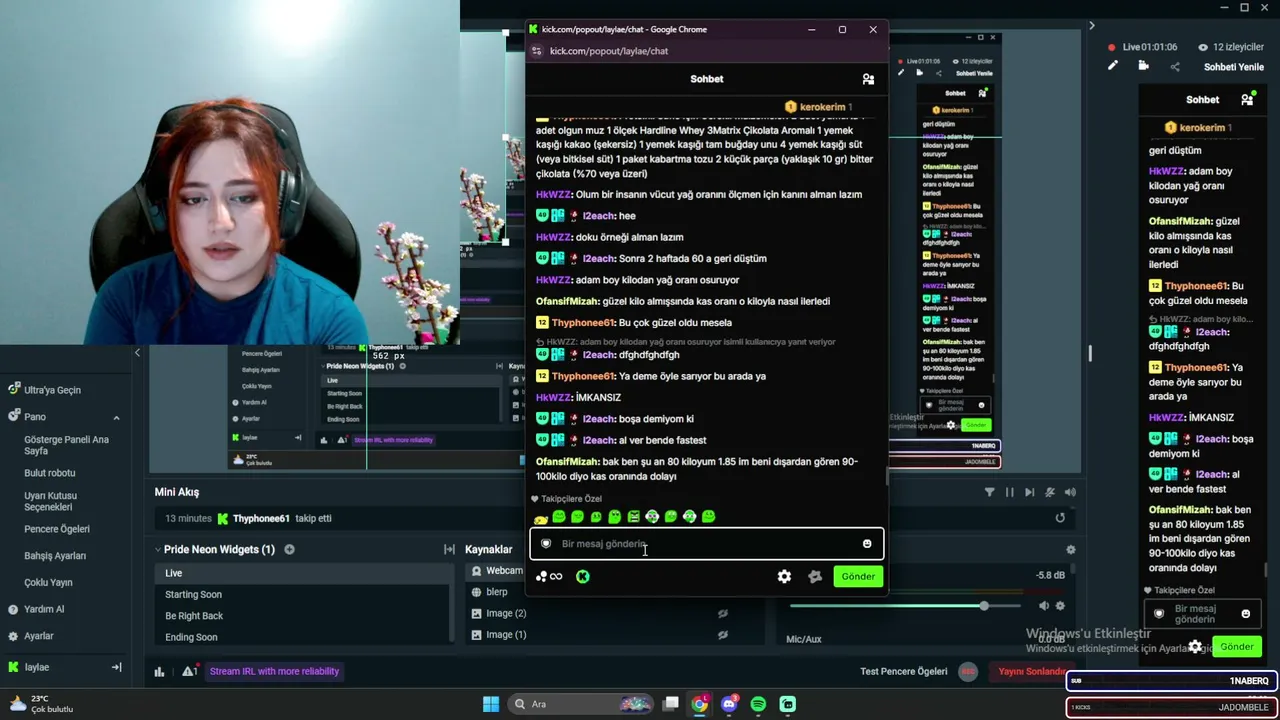
Task: Add a new scene with the plus icon
Action: (289, 549)
